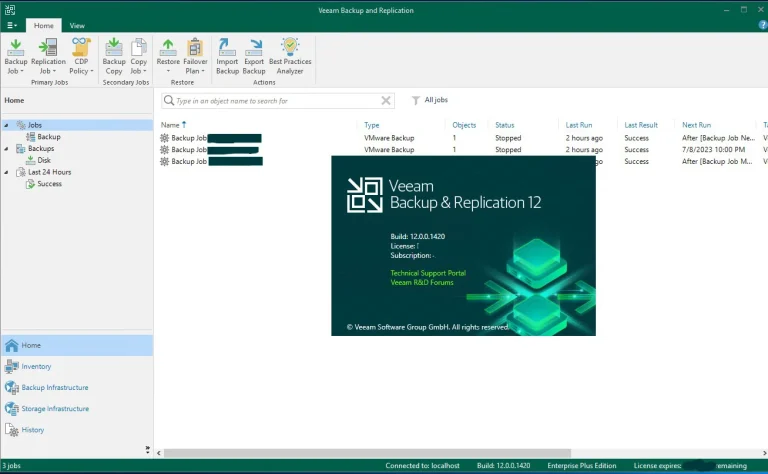Sort by the Last Run column header
Viewport: 768px width, 474px height.
[578, 125]
